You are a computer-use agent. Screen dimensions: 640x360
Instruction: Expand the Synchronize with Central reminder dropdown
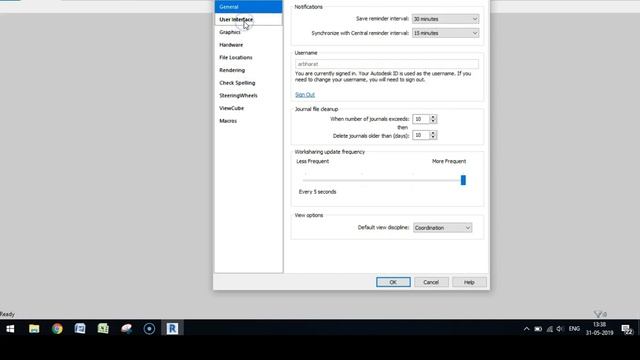(x=445, y=33)
